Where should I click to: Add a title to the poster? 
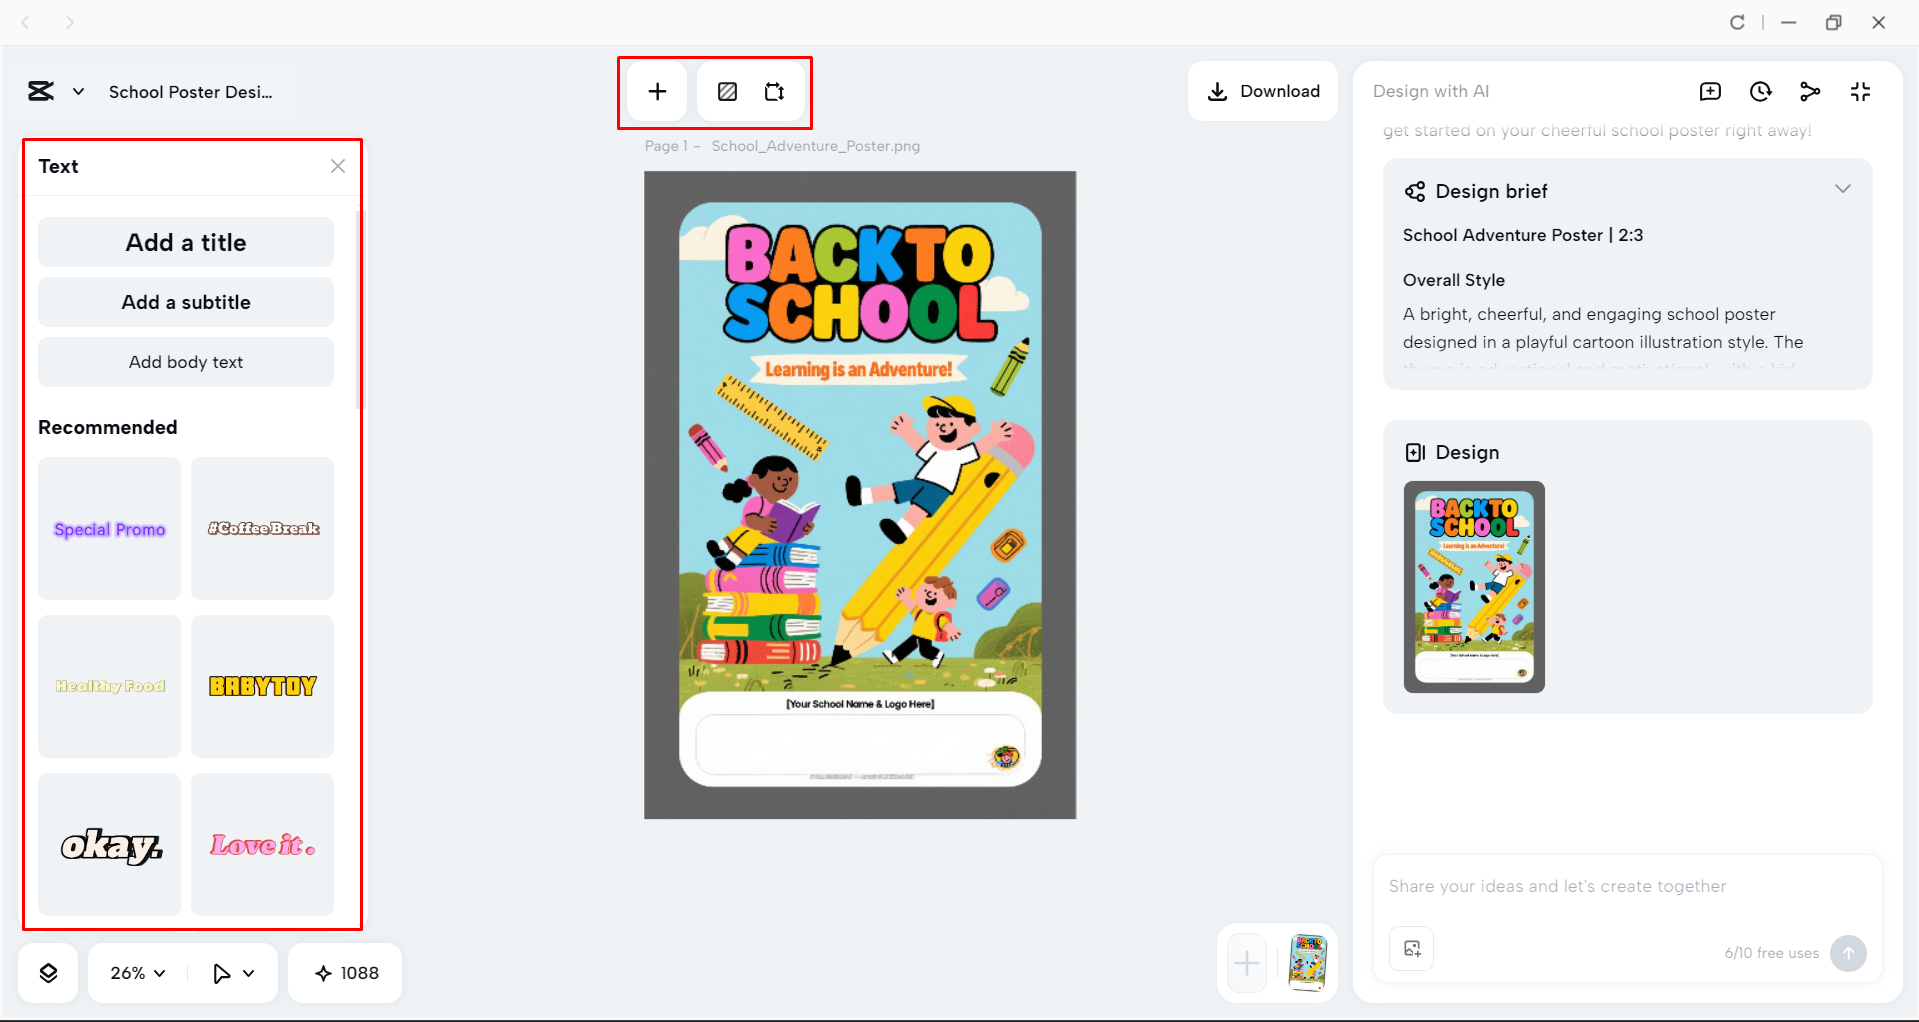click(185, 242)
